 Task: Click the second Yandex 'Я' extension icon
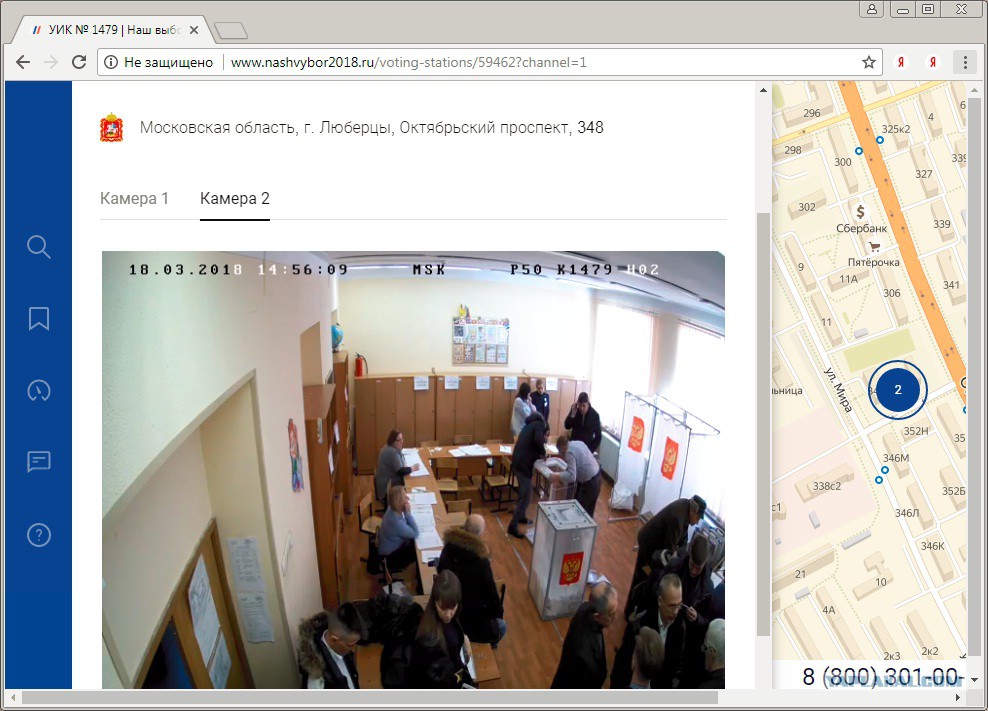[x=933, y=62]
